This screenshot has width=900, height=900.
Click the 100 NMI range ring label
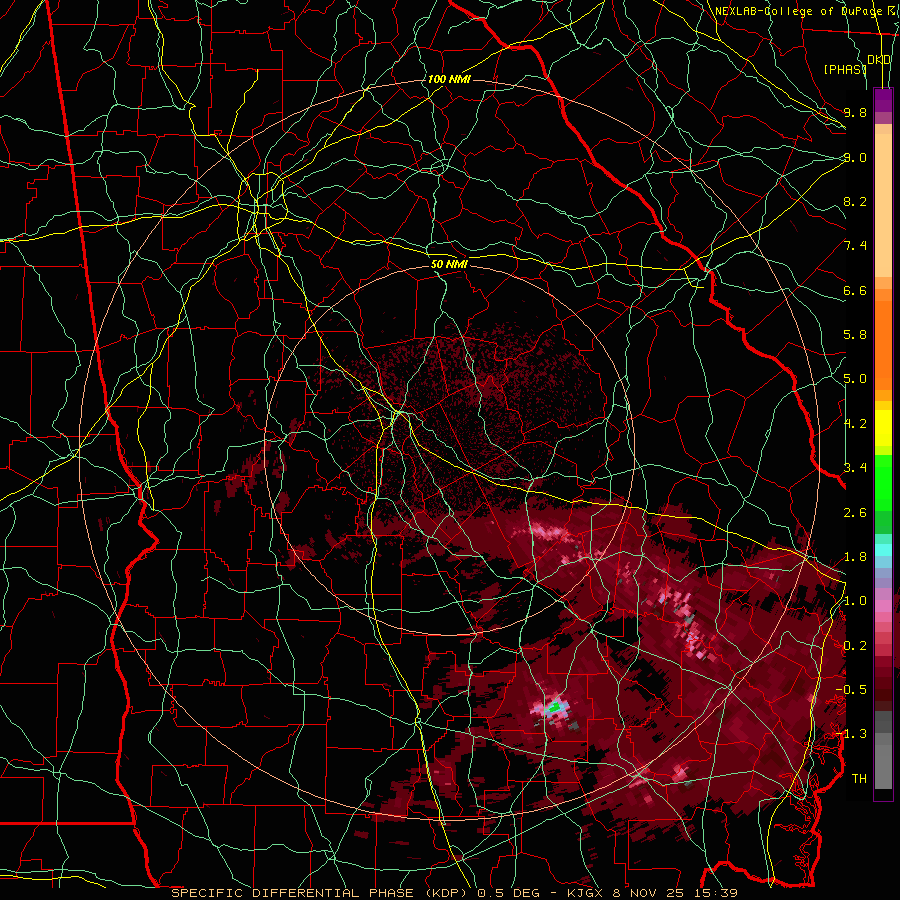point(449,79)
